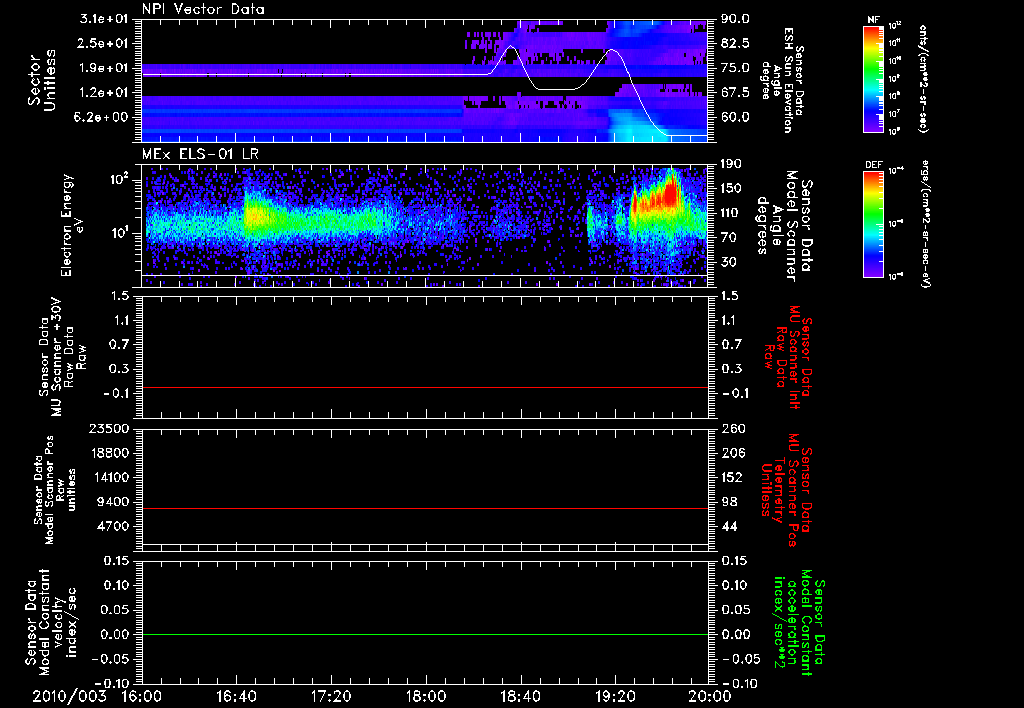
Task: Click the '190' scanner angle tick label
Action: pyautogui.click(x=731, y=164)
